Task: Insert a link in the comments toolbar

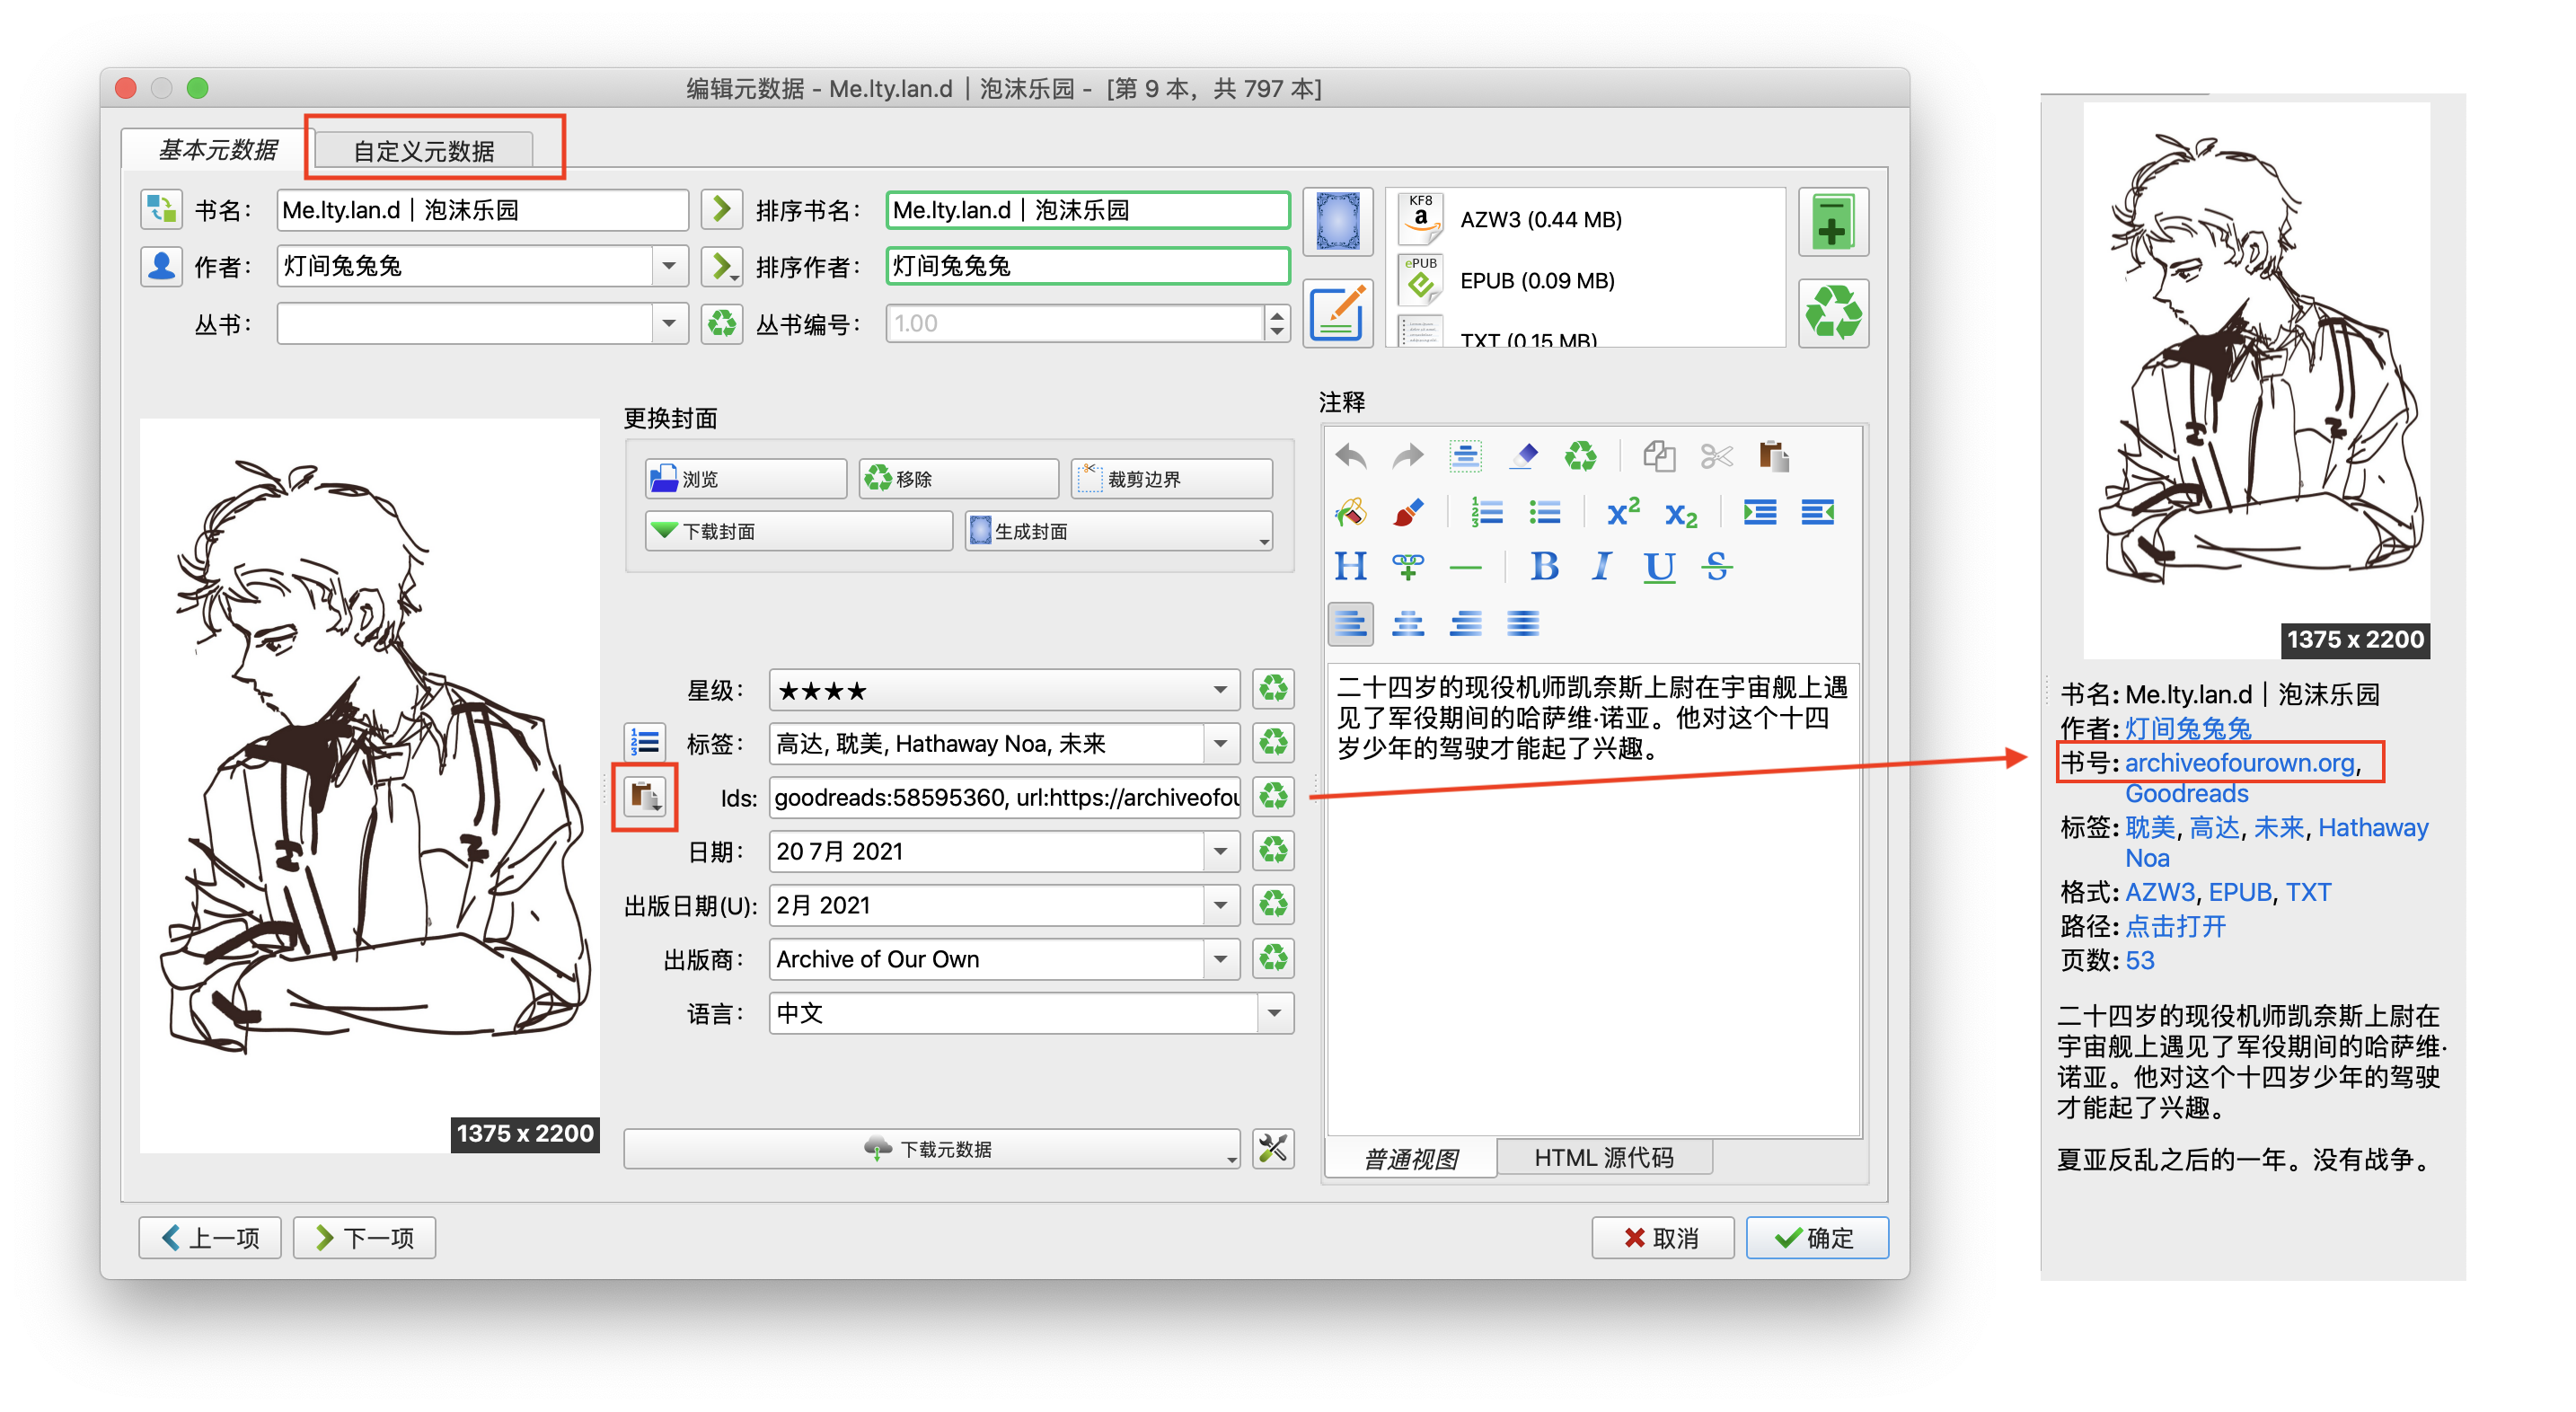Action: point(1408,567)
